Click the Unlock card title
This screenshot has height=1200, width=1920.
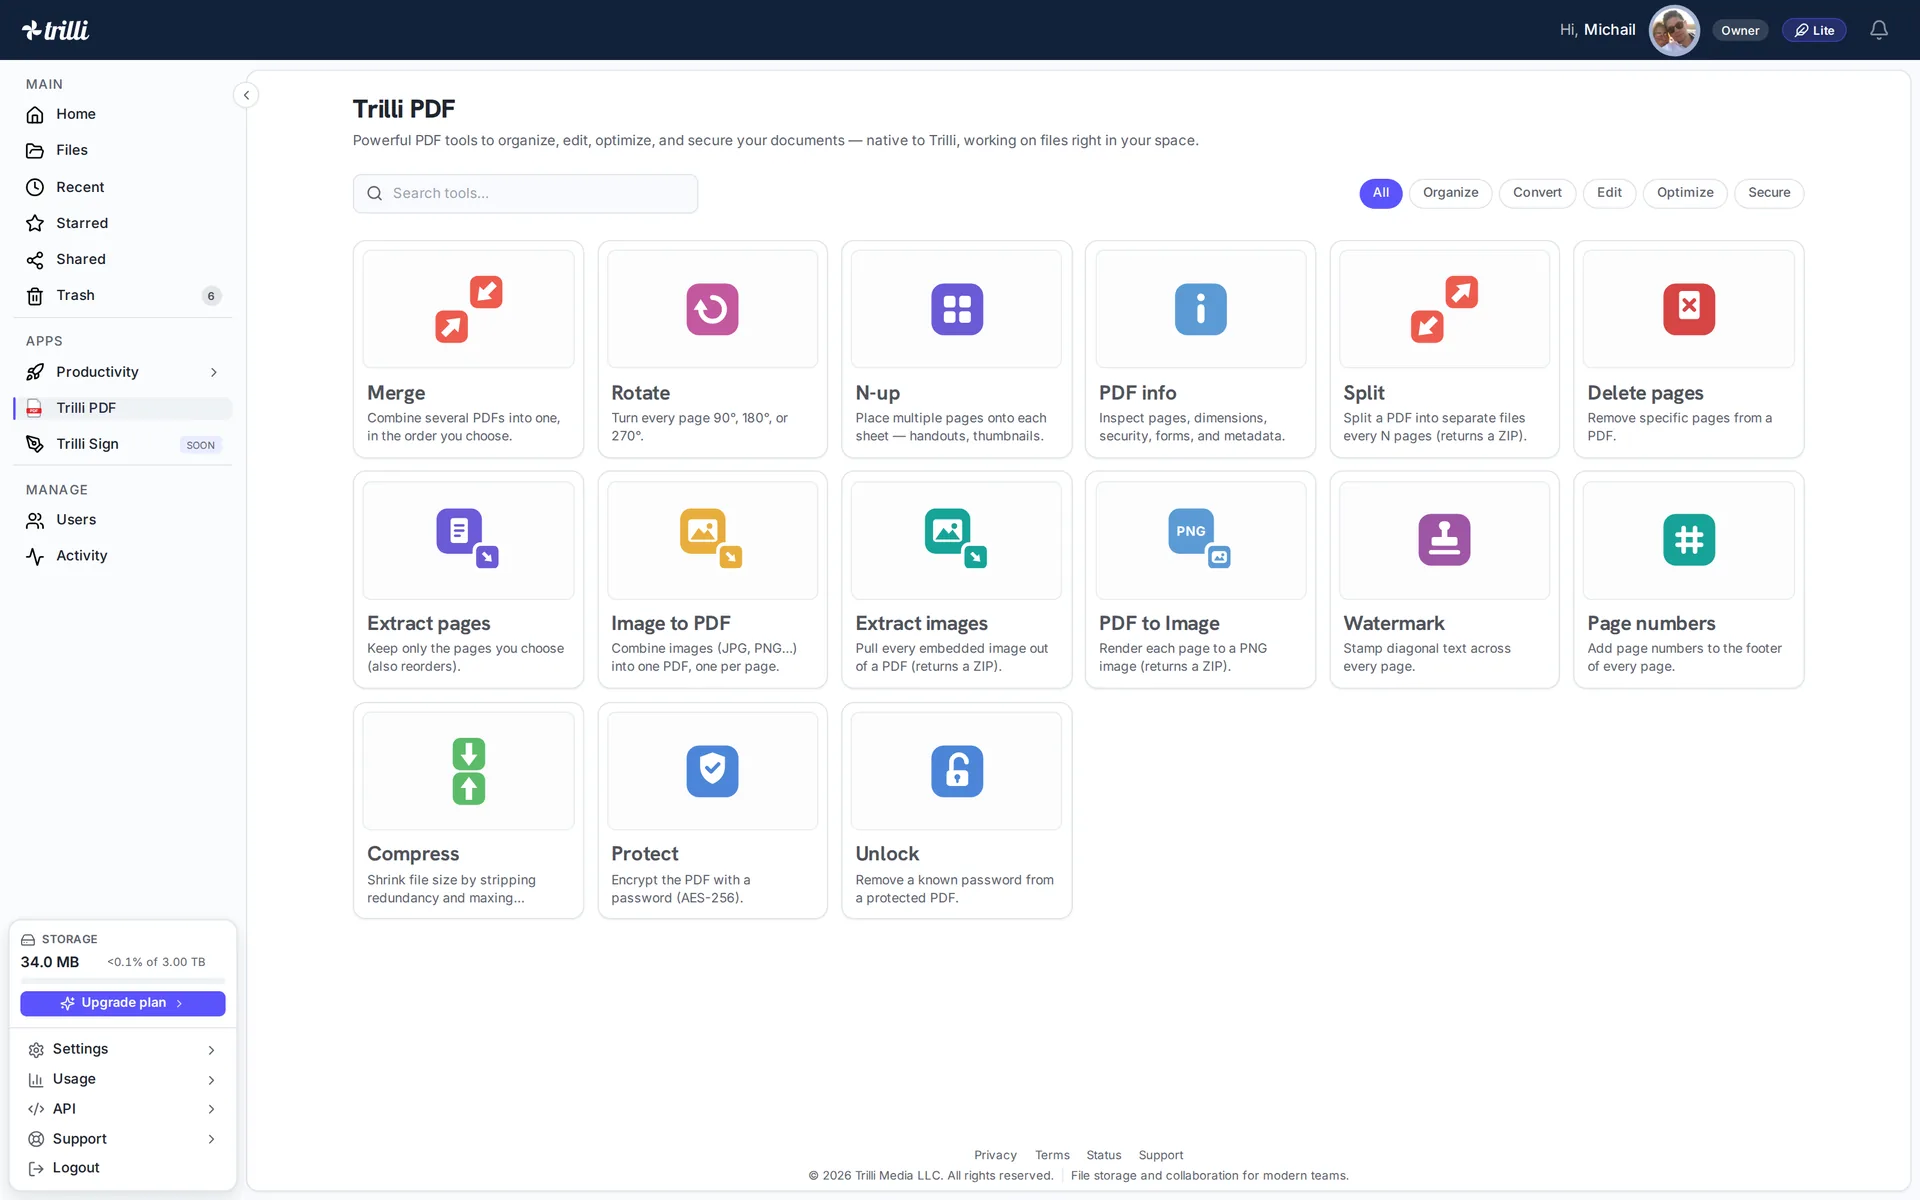(x=887, y=854)
